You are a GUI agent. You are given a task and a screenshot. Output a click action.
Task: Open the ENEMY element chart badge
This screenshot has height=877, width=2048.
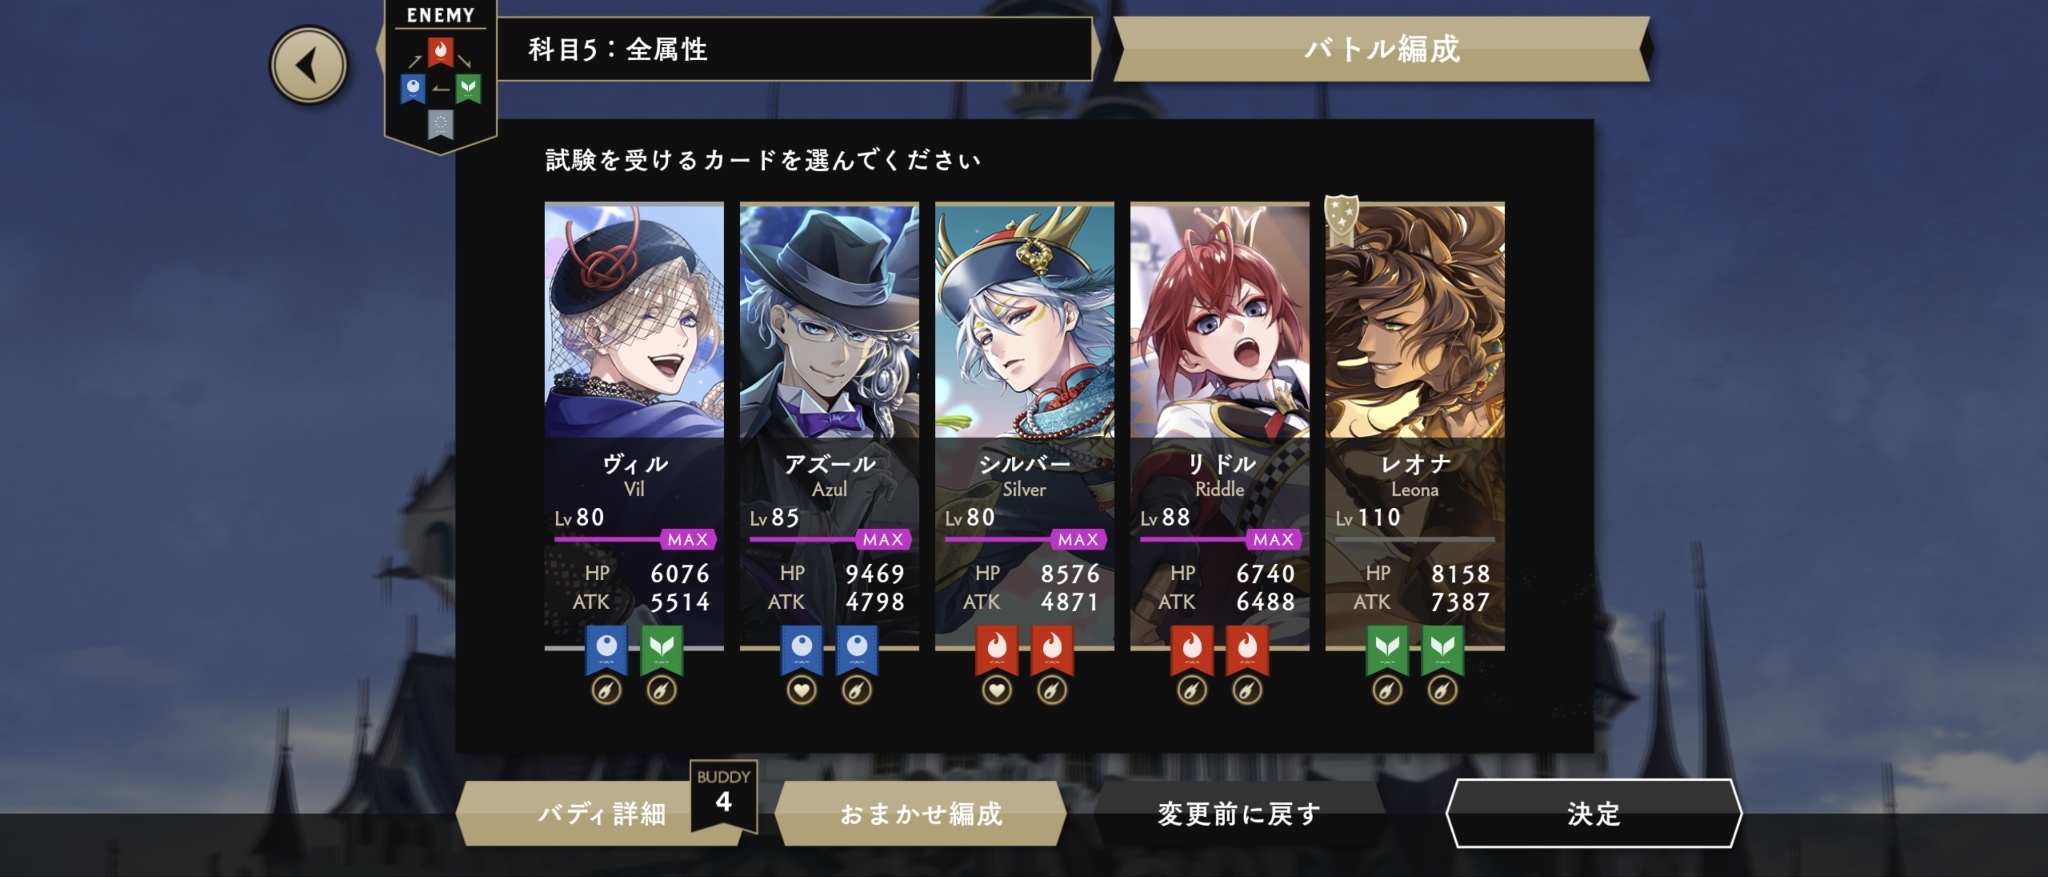(440, 77)
